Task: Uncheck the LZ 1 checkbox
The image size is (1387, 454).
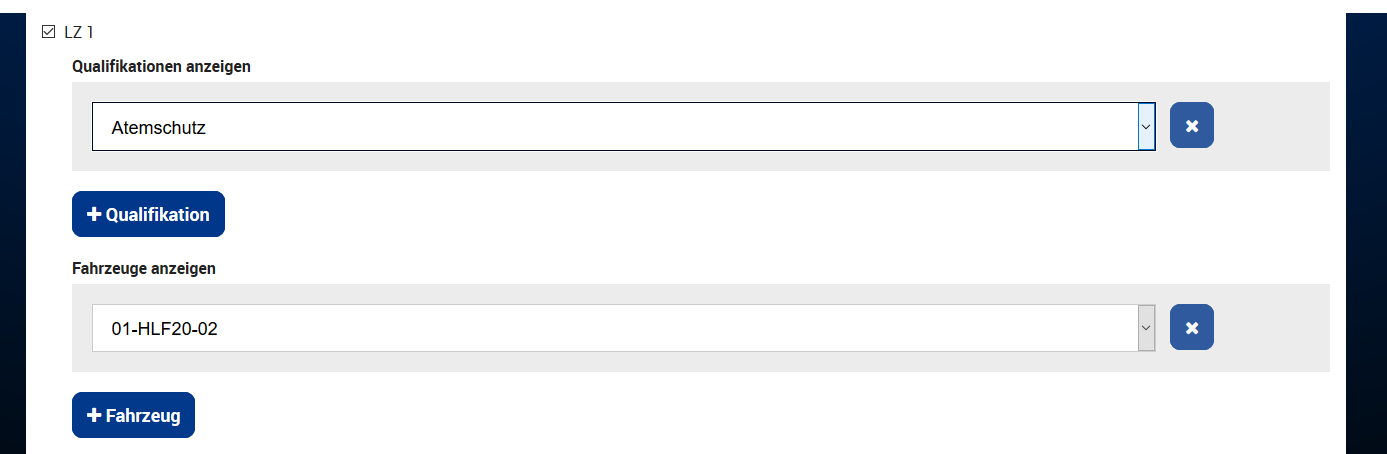Action: tap(48, 32)
